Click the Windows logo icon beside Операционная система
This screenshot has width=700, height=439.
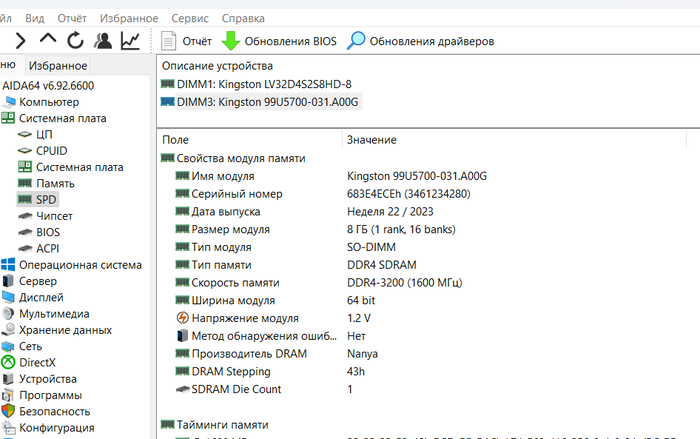8,264
